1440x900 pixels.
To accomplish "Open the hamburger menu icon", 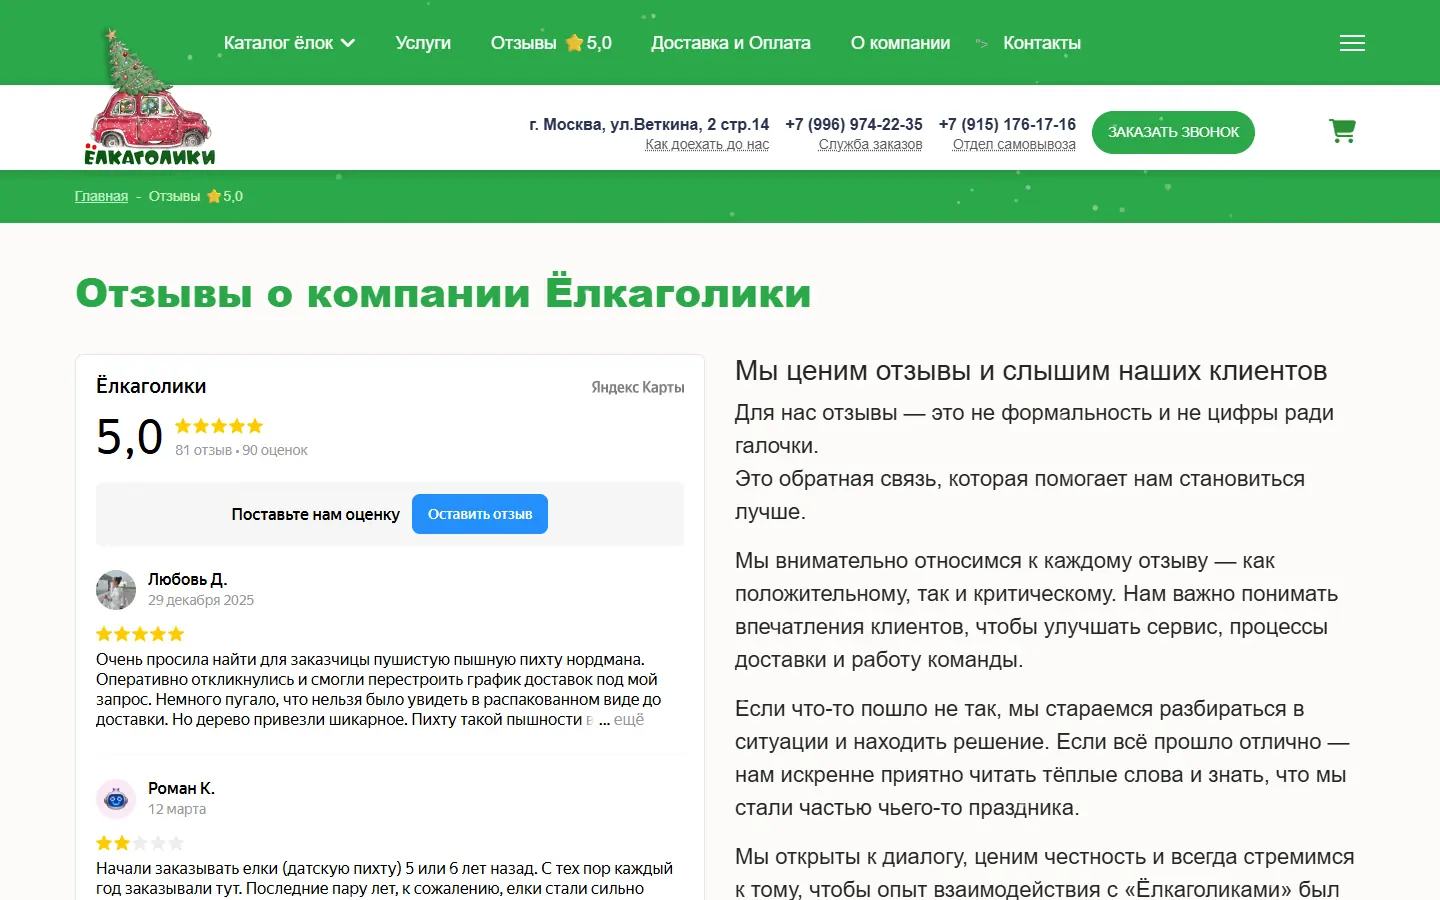I will coord(1352,43).
